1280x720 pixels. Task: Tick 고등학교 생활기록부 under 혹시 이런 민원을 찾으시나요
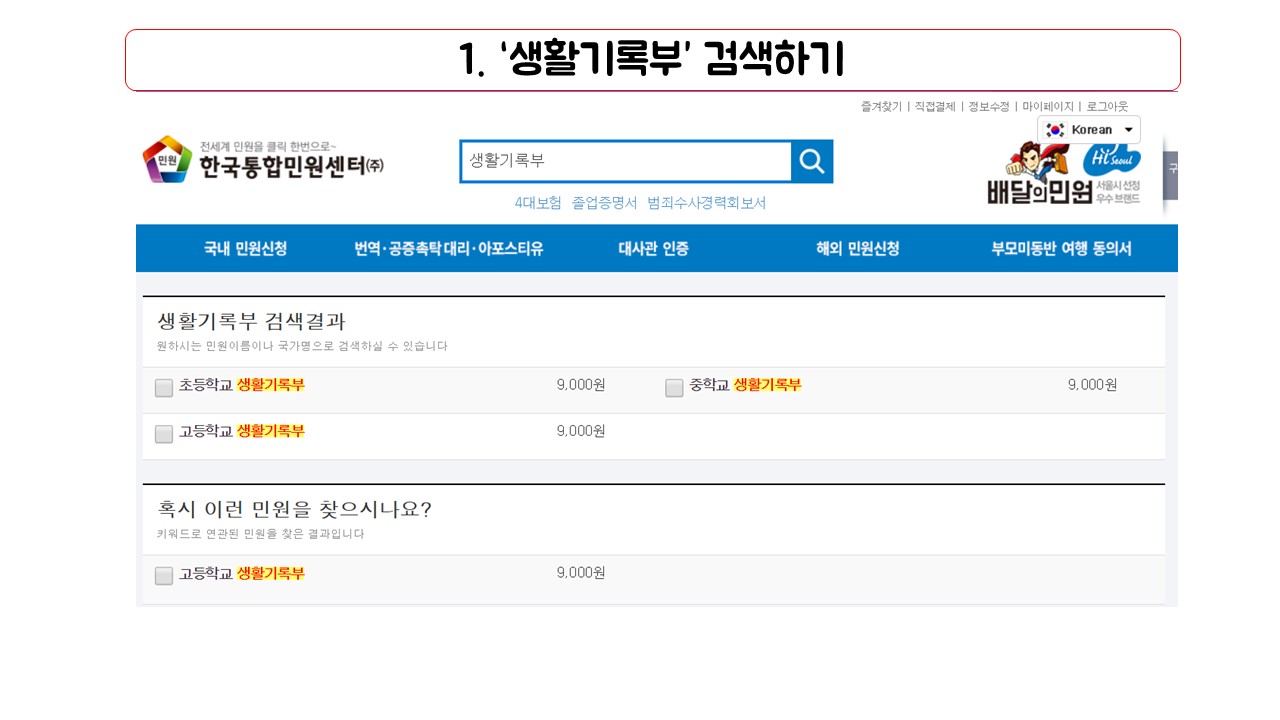[164, 575]
